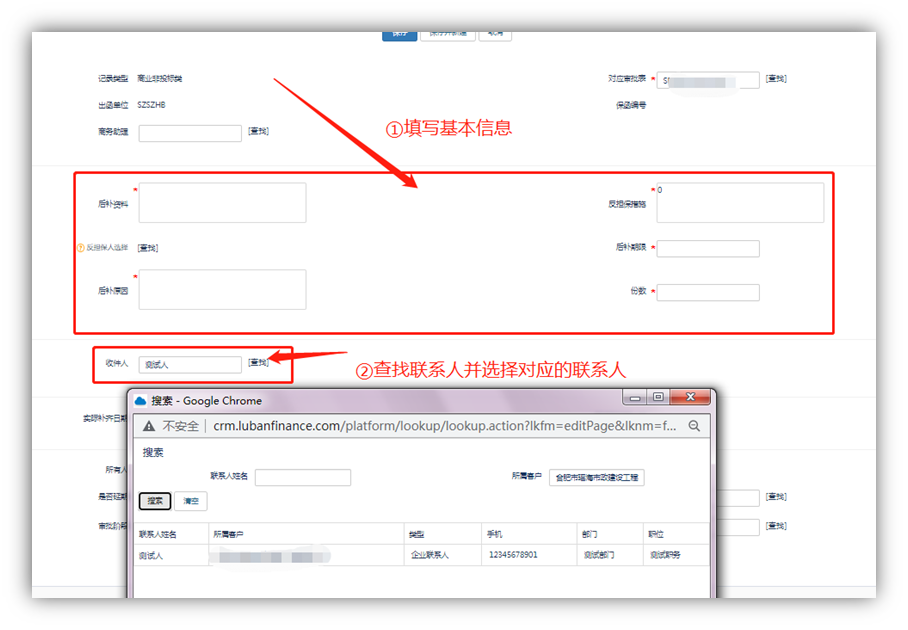Click the zoom magnifier icon in address bar

(x=694, y=426)
